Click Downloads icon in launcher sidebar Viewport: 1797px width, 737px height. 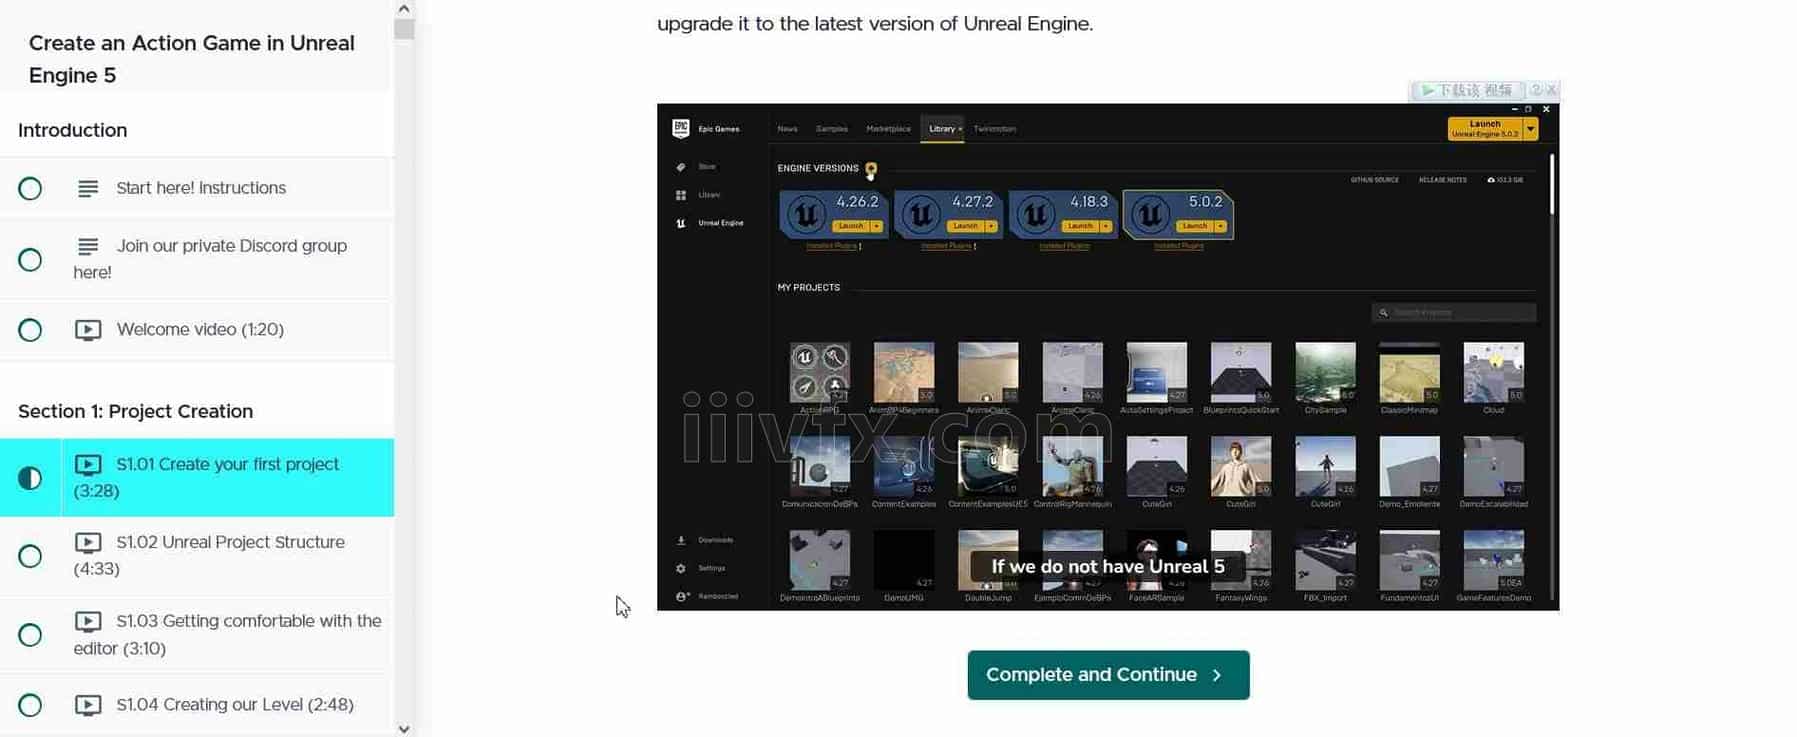pyautogui.click(x=681, y=540)
